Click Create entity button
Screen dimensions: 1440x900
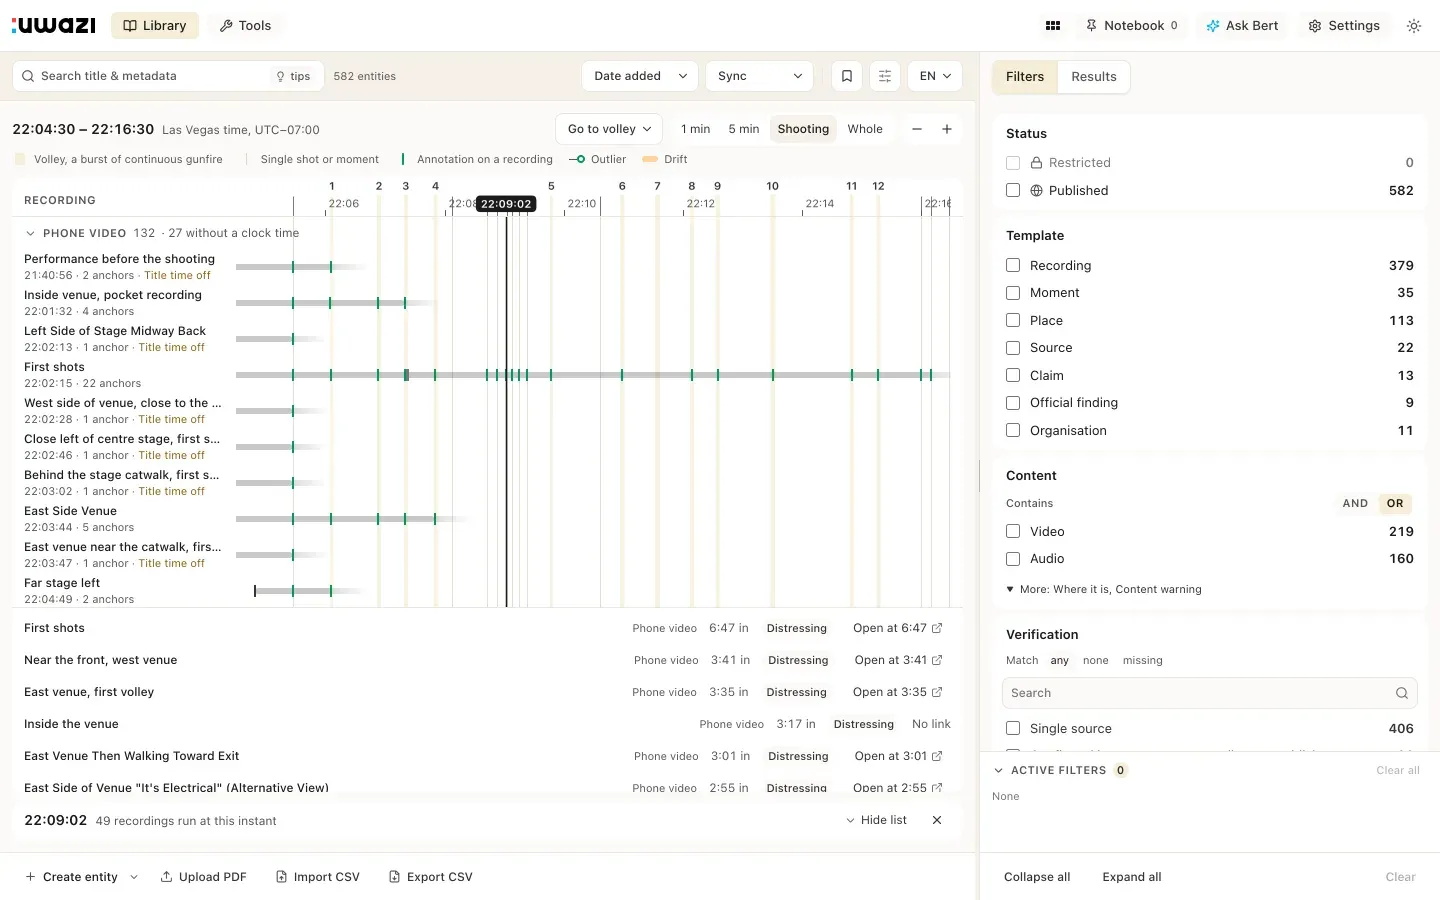coord(71,877)
